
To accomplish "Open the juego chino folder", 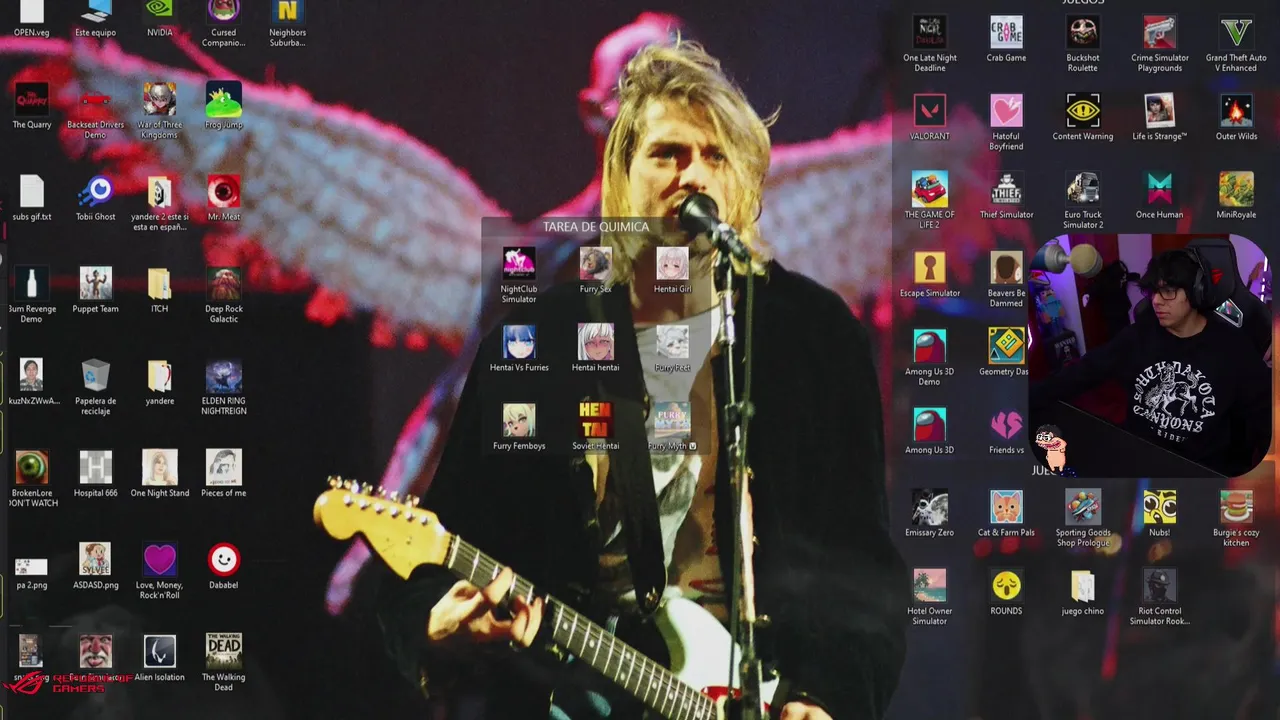I will [x=1082, y=585].
